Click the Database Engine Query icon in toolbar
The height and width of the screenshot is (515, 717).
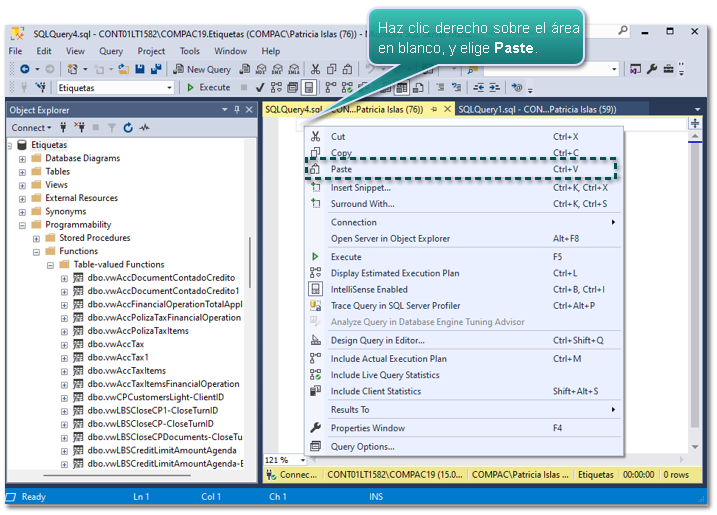pyautogui.click(x=245, y=69)
